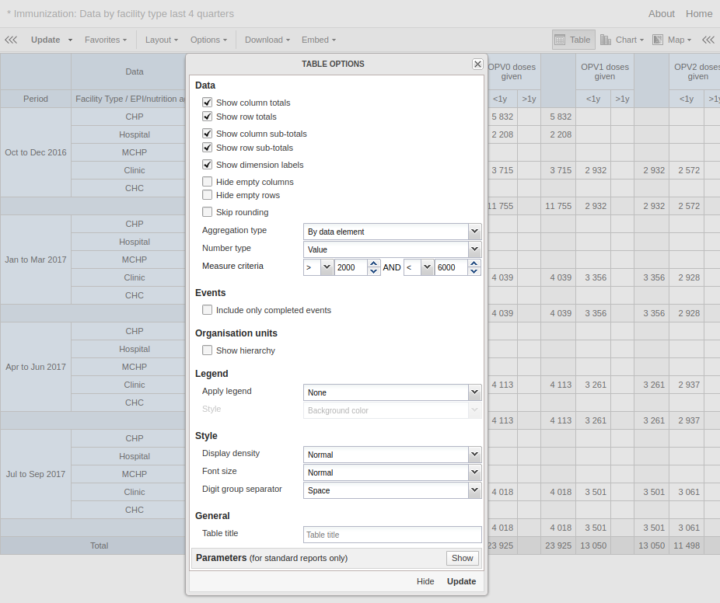Collapse left panel with triple-chevron icon
Image resolution: width=720 pixels, height=603 pixels.
11,40
